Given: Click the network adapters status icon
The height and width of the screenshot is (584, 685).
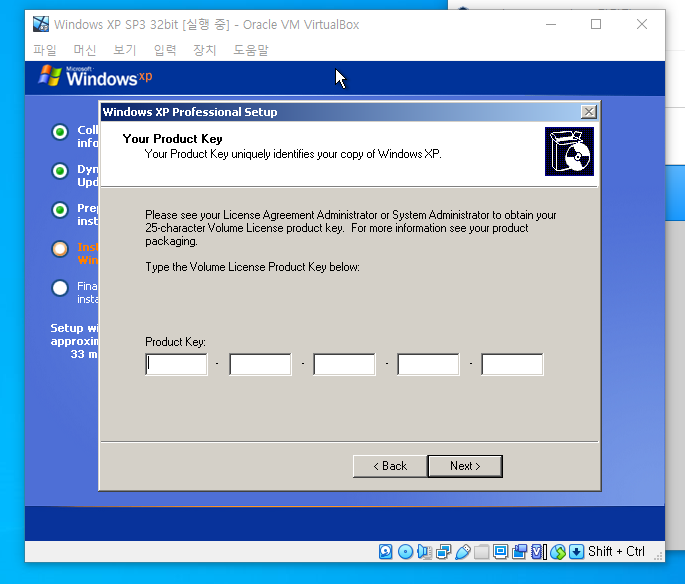Looking at the screenshot, I should tap(443, 552).
